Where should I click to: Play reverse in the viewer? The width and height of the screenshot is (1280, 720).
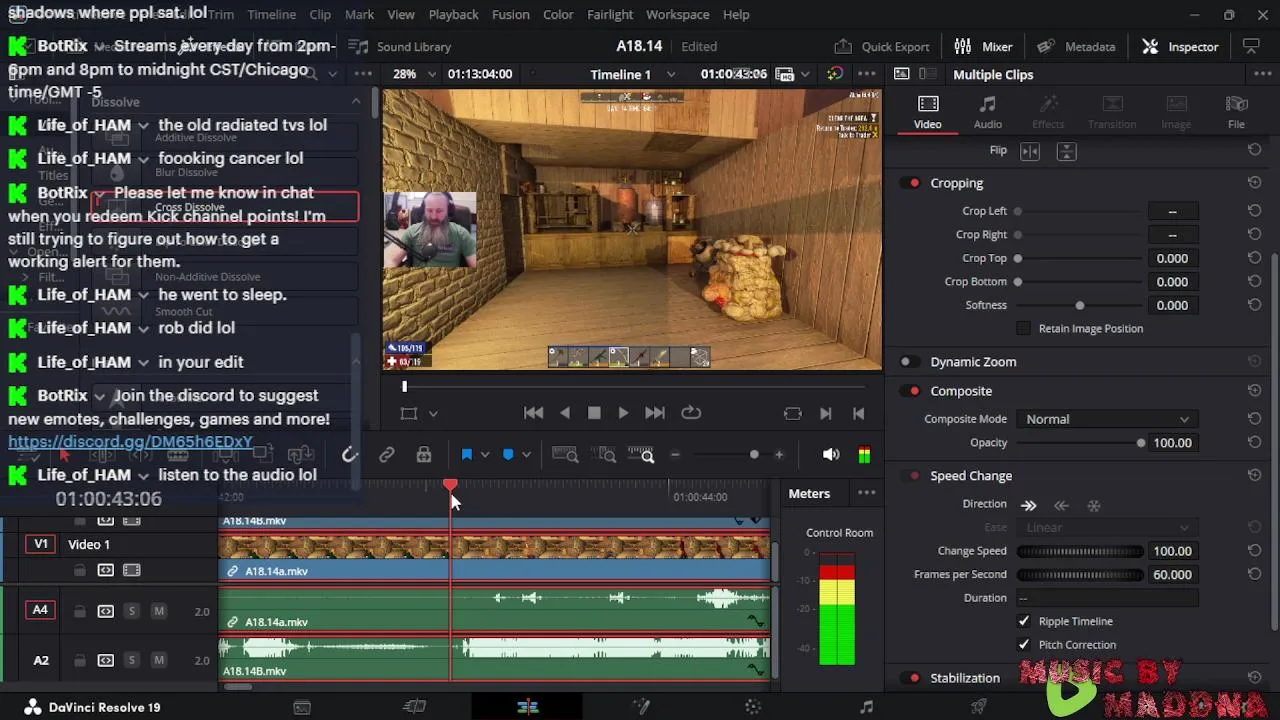coord(565,413)
